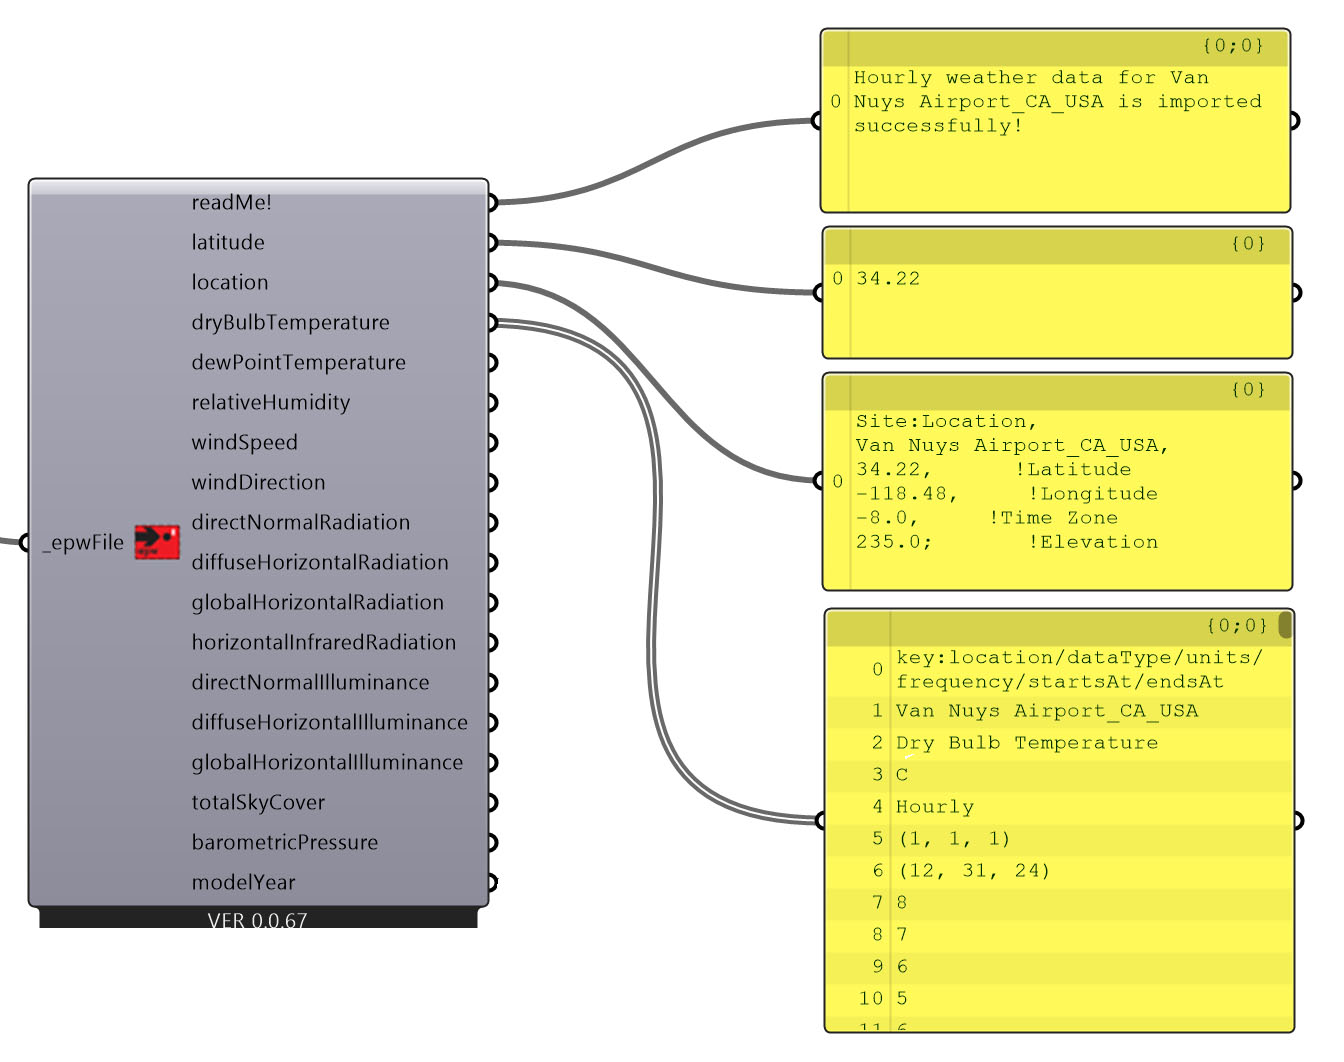The height and width of the screenshot is (1062, 1344).
Task: Click the 'Hourly' row in data panel
Action: 935,807
